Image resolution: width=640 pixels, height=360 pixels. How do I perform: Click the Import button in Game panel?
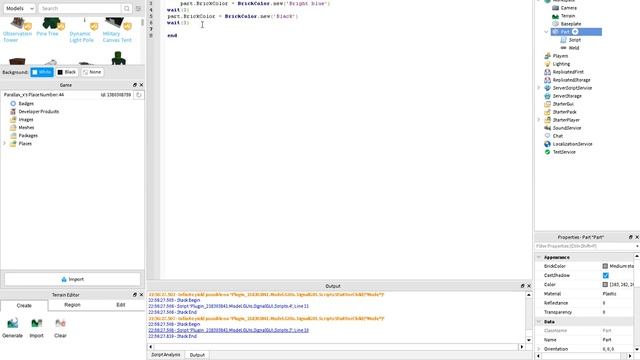pos(72,280)
